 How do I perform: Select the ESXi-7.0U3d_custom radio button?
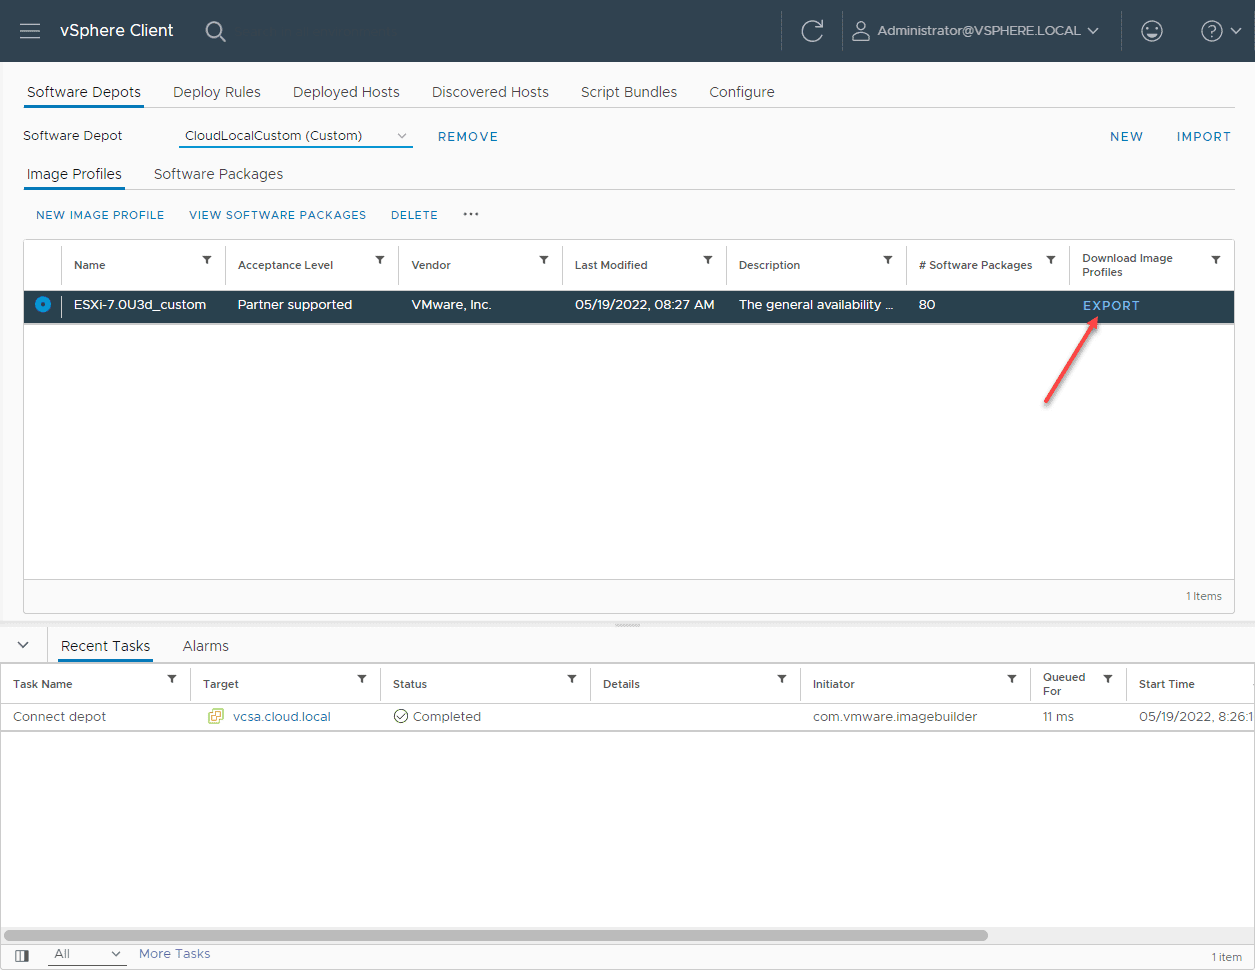43,305
